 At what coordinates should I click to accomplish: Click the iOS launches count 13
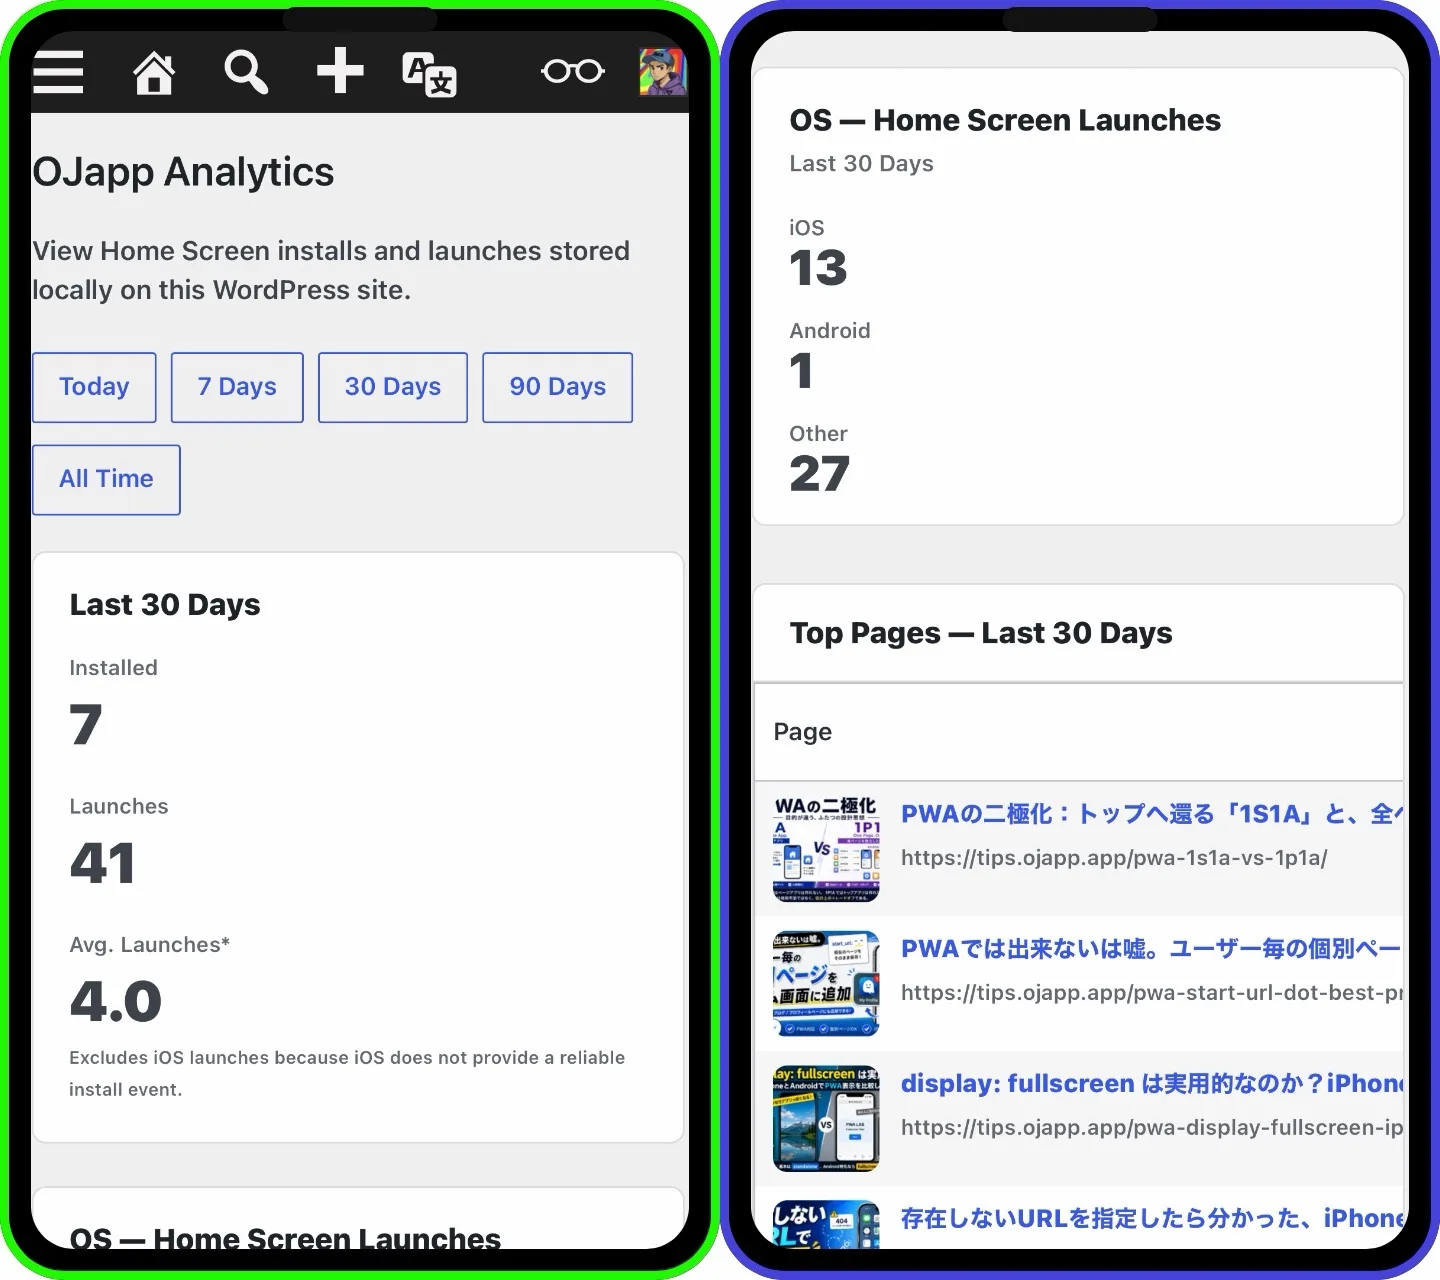818,268
